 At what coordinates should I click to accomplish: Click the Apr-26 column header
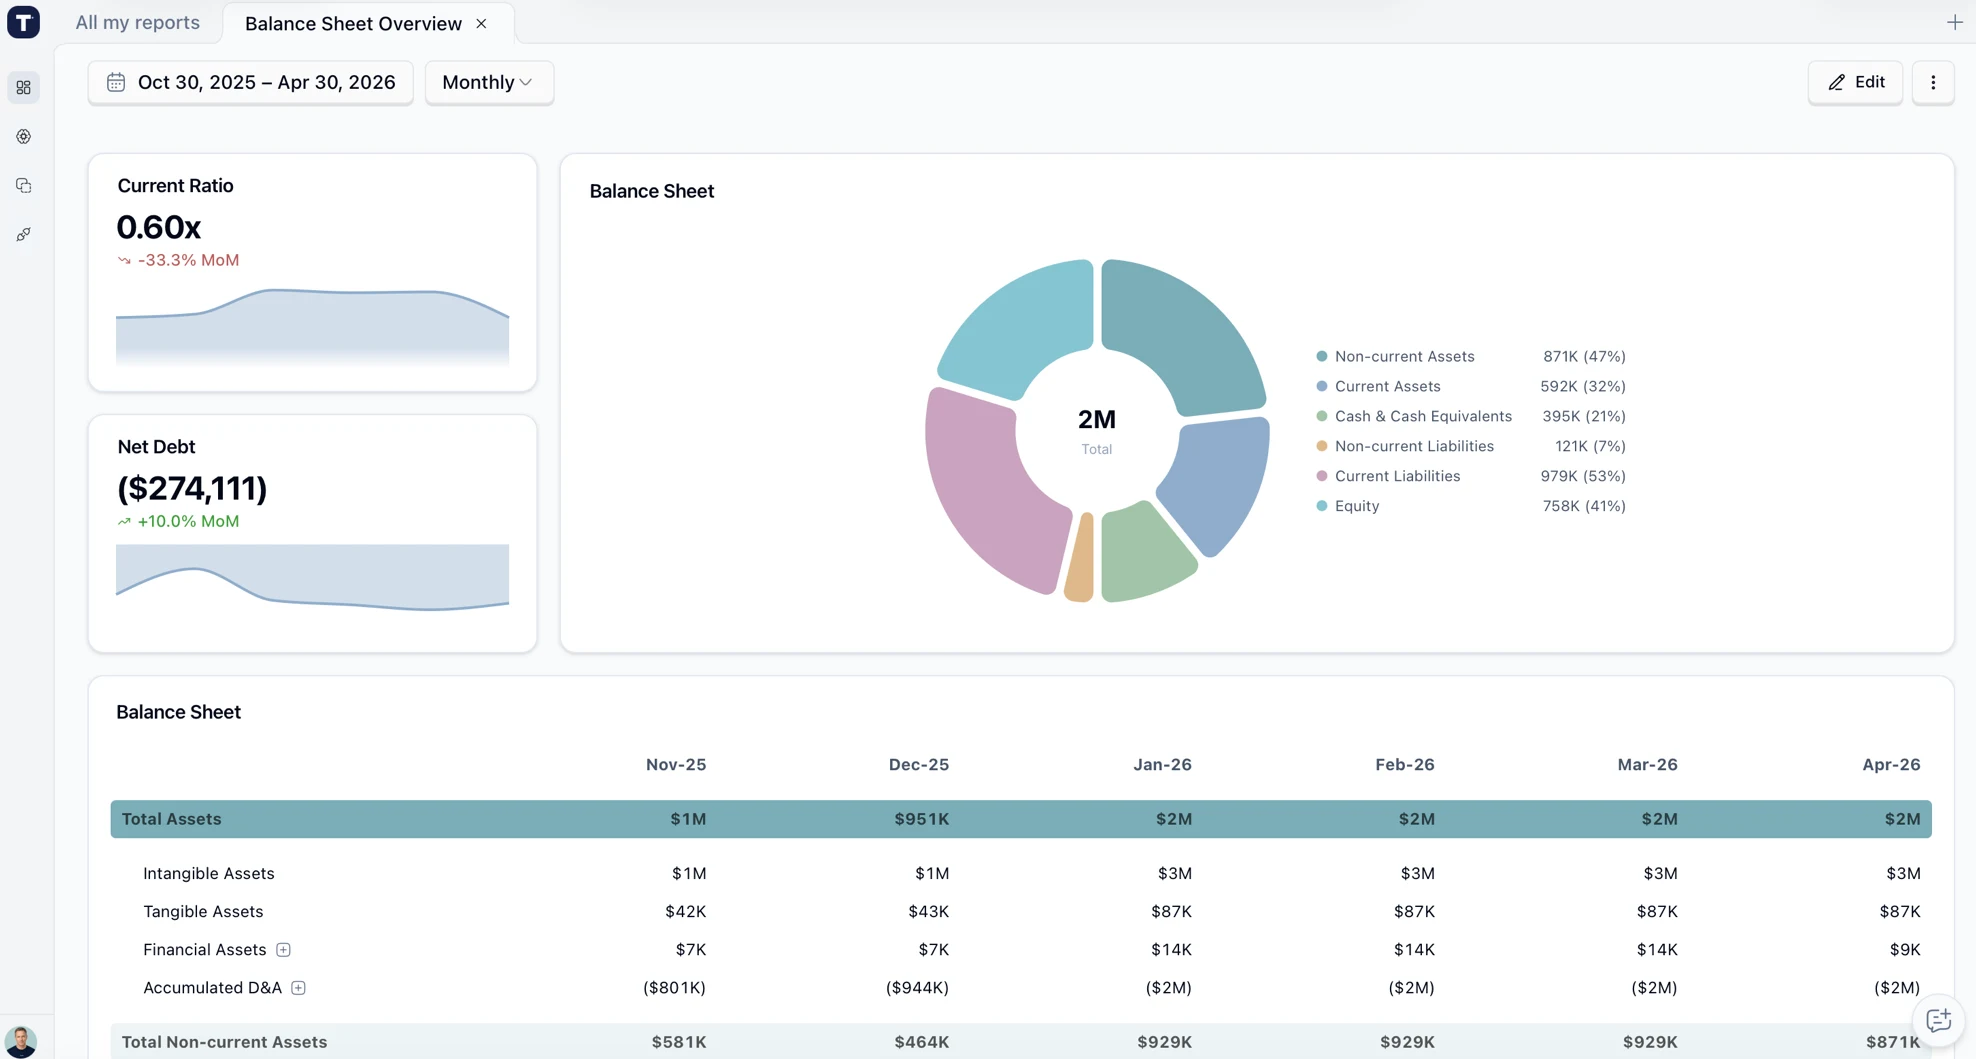click(x=1891, y=765)
